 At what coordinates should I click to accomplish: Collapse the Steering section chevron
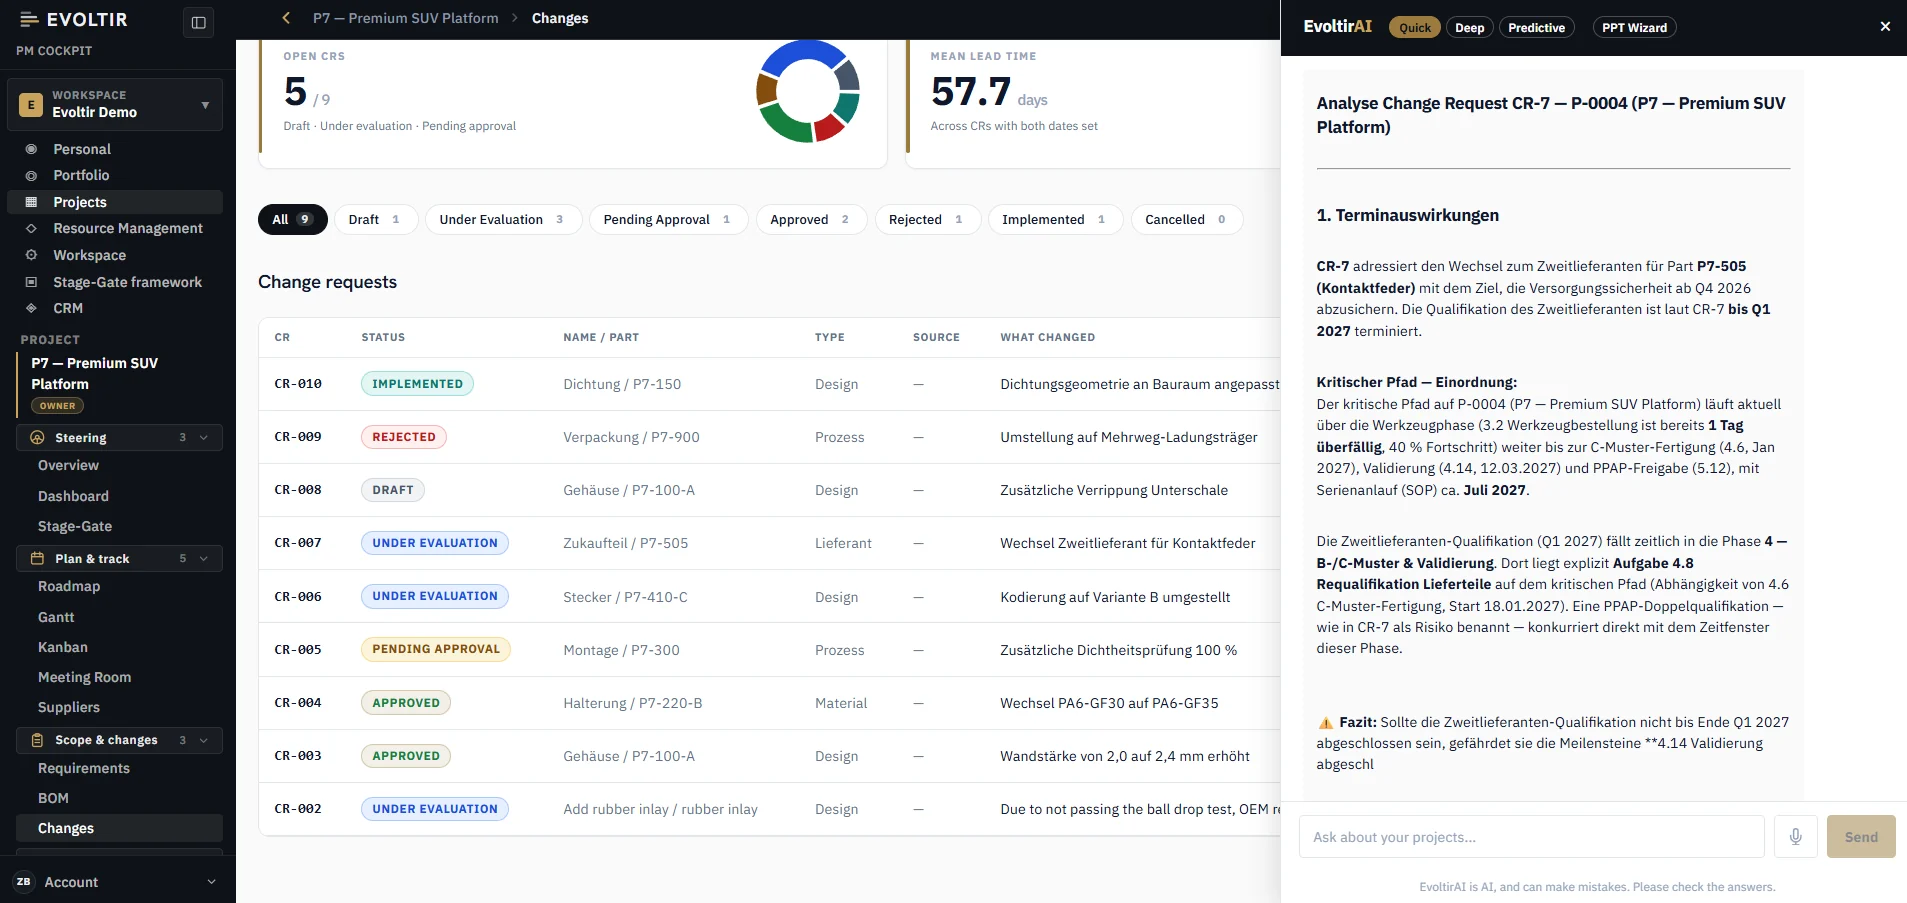(x=204, y=438)
